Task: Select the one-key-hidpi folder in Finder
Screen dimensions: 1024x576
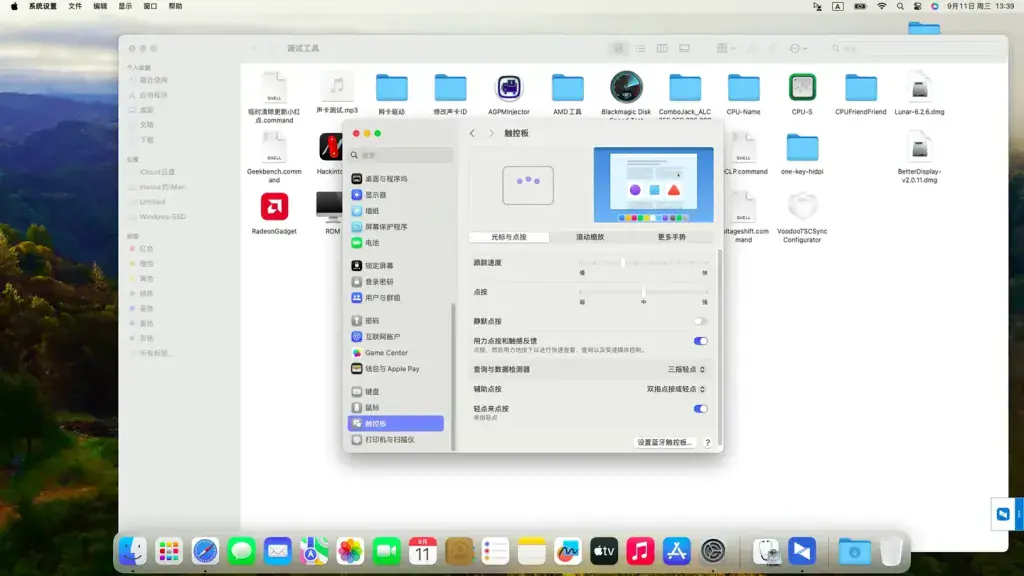Action: [802, 148]
